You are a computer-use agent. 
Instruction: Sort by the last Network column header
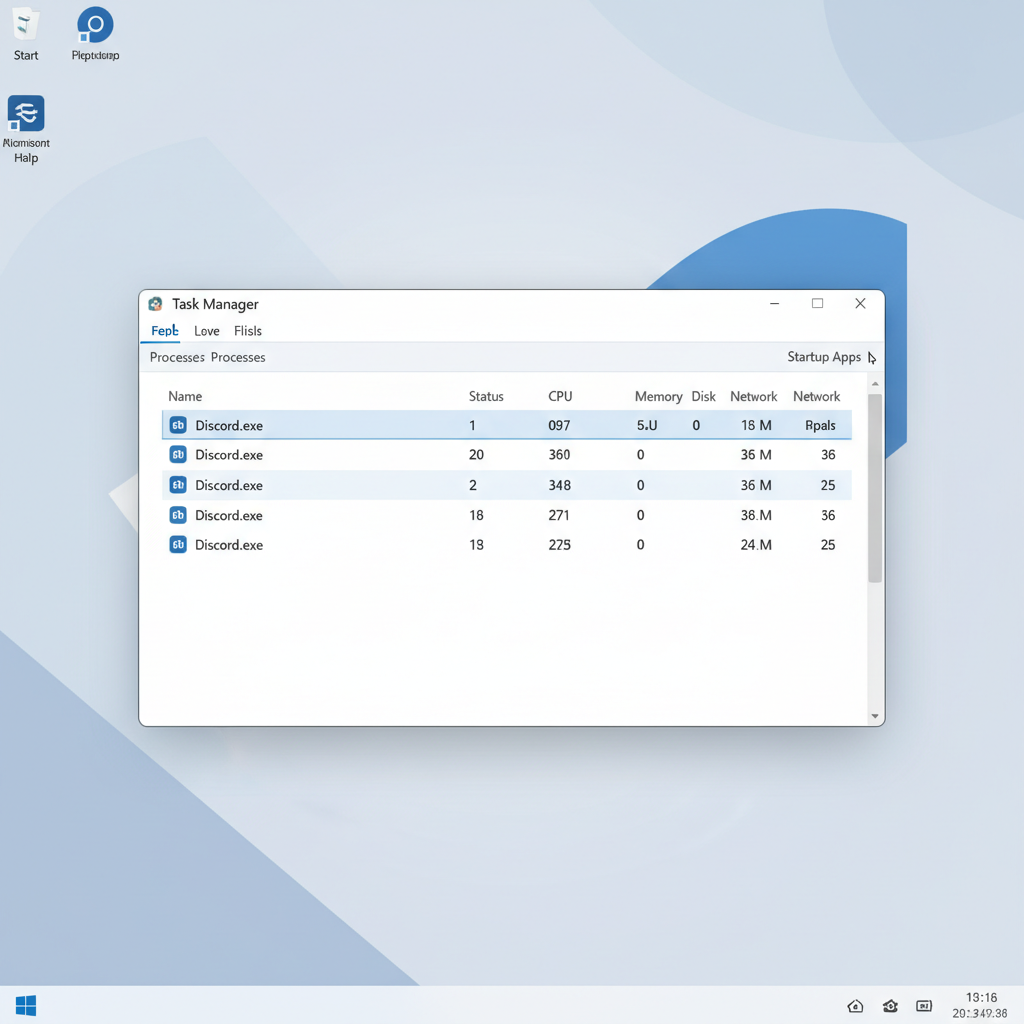pyautogui.click(x=816, y=396)
